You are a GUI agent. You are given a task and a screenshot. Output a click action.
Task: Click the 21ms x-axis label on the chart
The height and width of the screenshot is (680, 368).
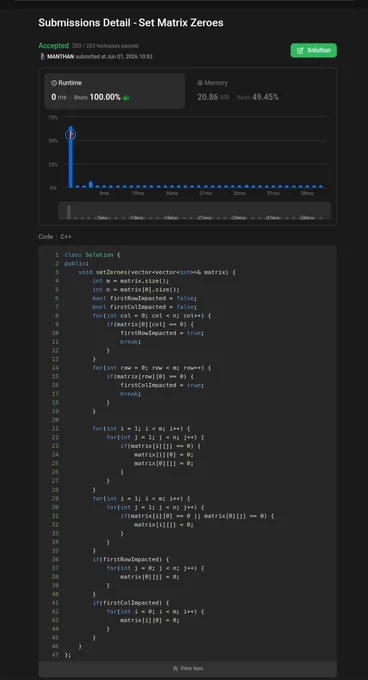[x=205, y=193]
